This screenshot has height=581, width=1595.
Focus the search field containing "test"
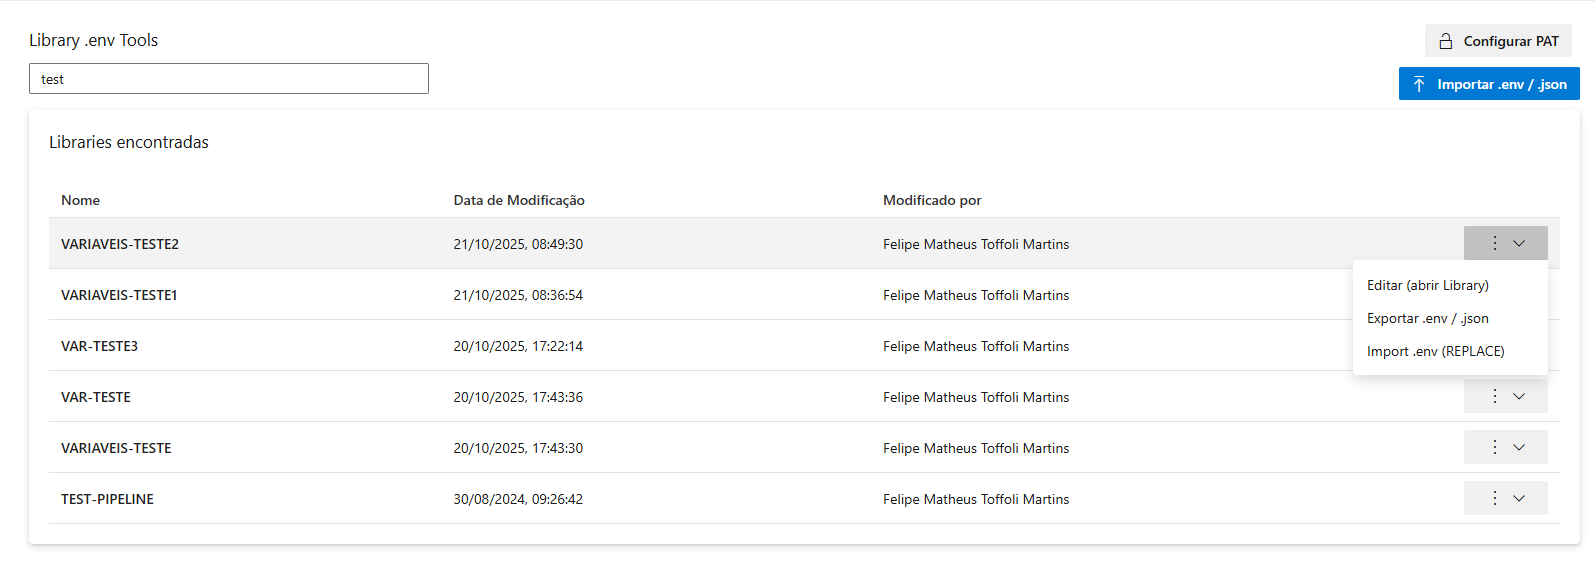[x=229, y=79]
